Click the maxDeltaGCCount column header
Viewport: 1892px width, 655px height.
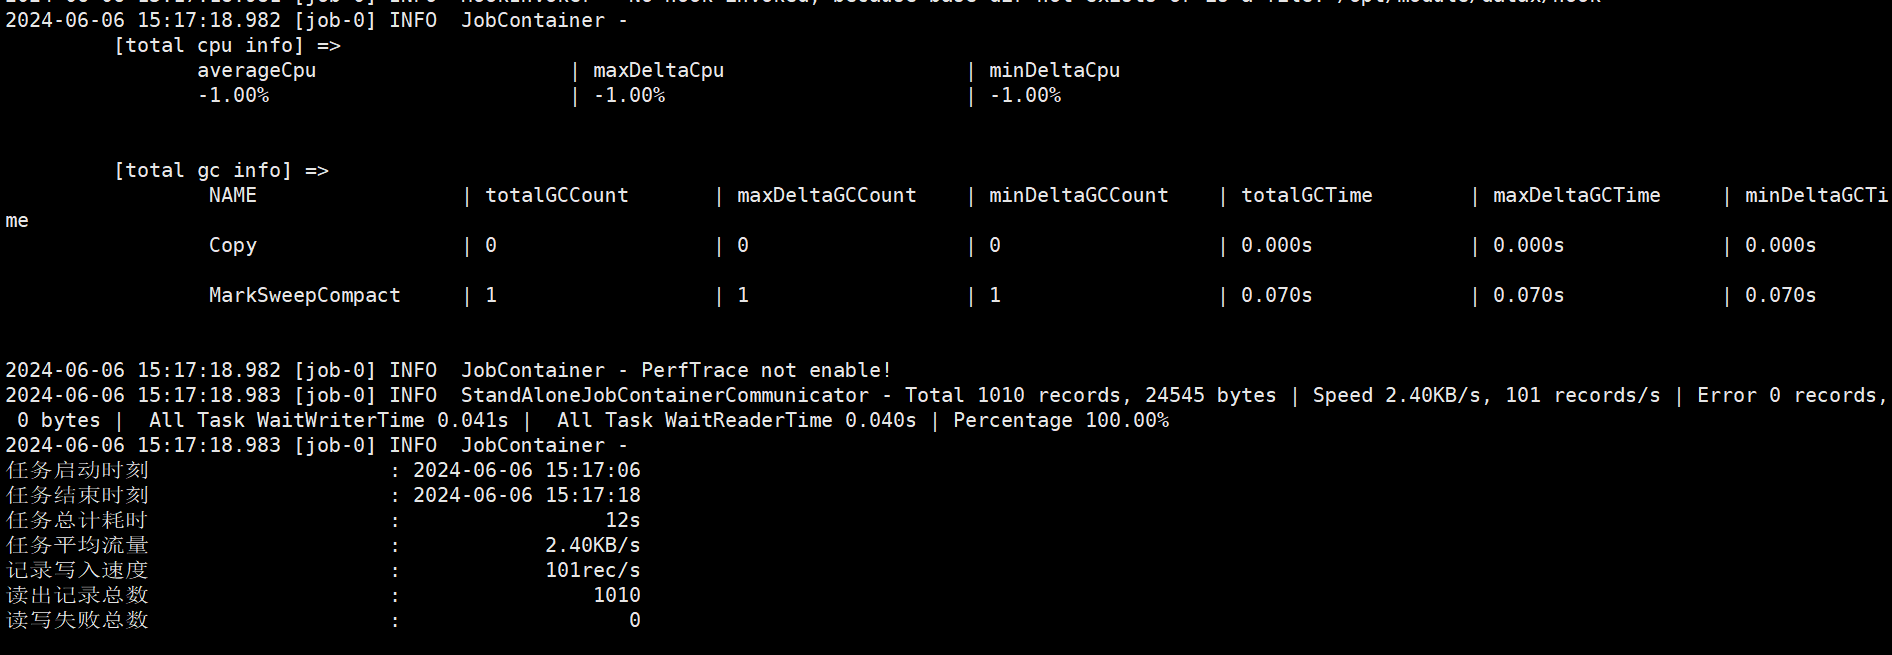[x=826, y=195]
